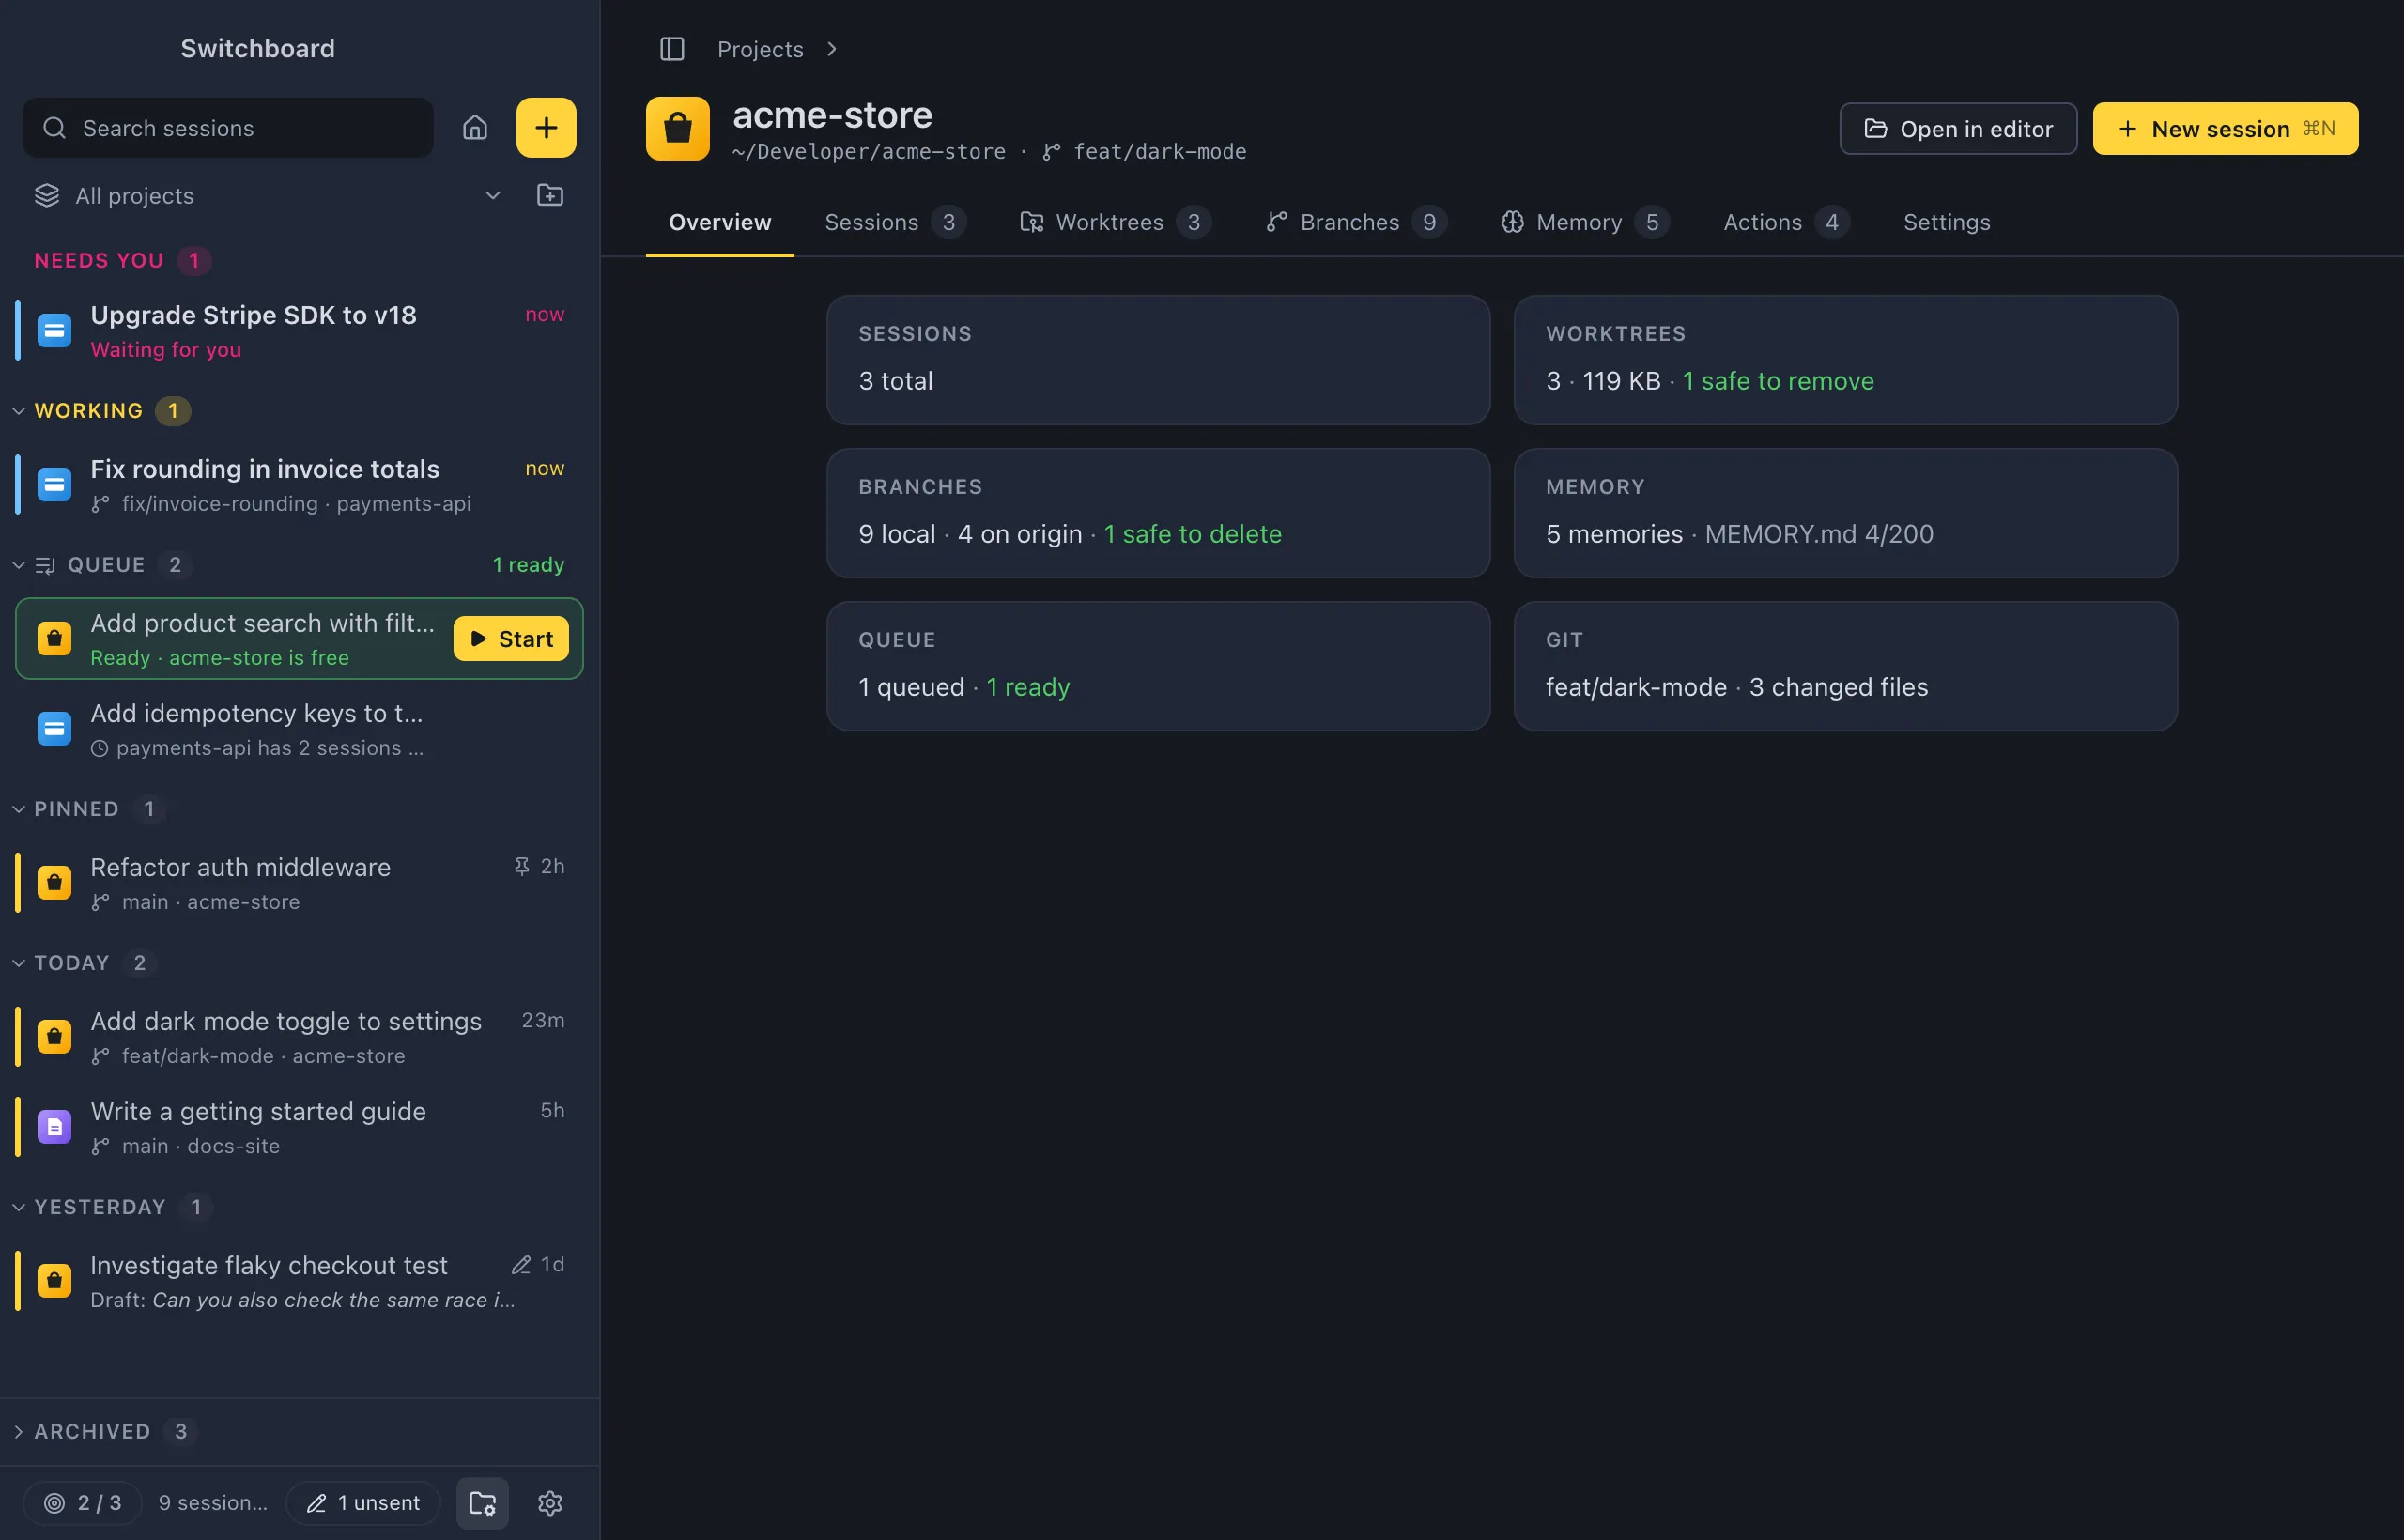The image size is (2404, 1540).
Task: Collapse the QUEUE section
Action: (x=18, y=565)
